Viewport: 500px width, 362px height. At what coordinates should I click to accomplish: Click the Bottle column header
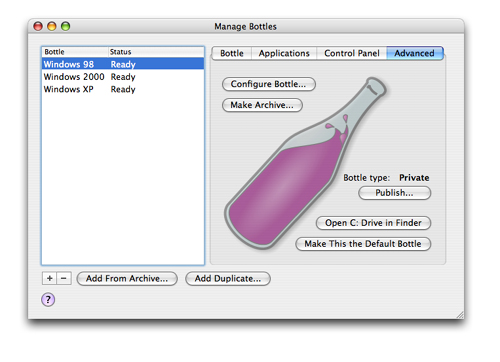click(x=75, y=52)
